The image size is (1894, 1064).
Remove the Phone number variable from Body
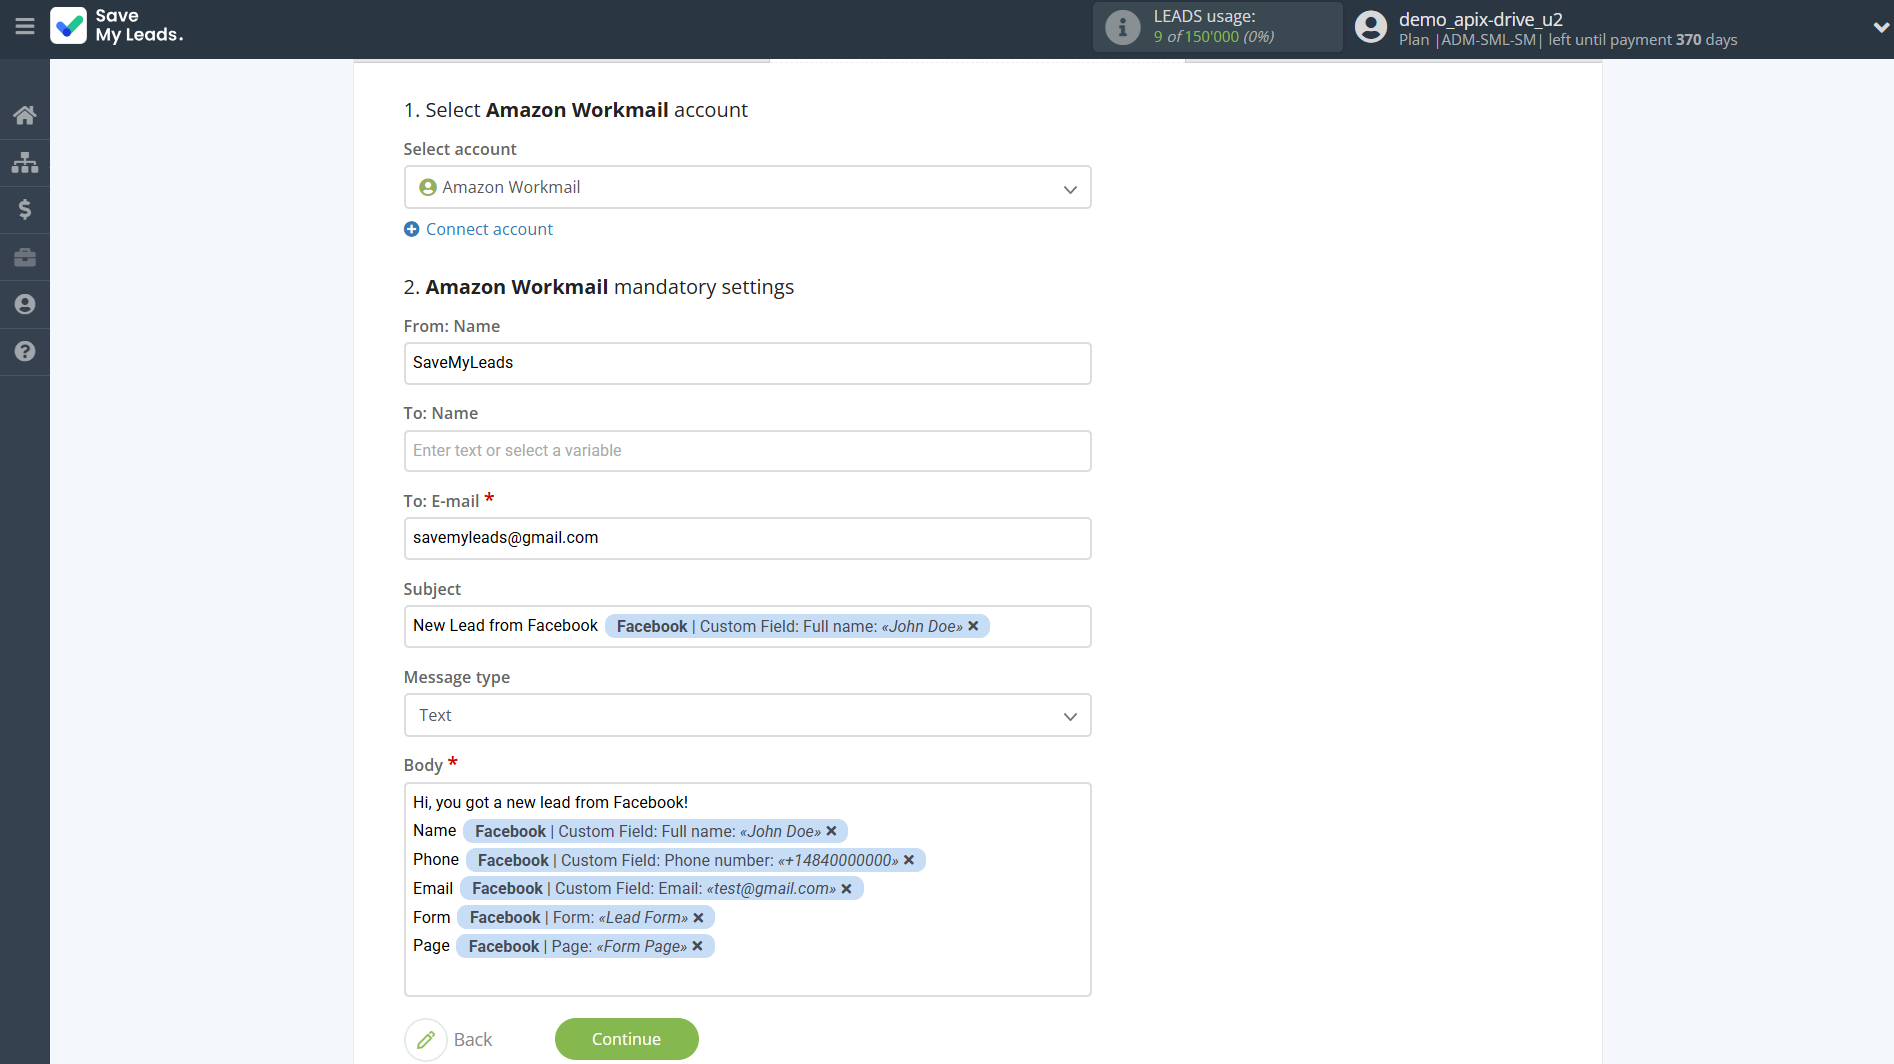tap(909, 860)
